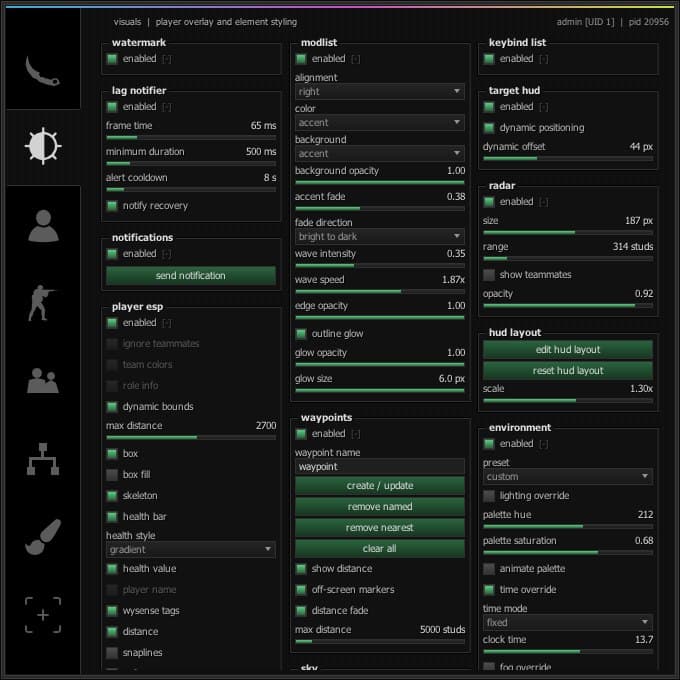Open health style dropdown showing gradient

pyautogui.click(x=191, y=549)
